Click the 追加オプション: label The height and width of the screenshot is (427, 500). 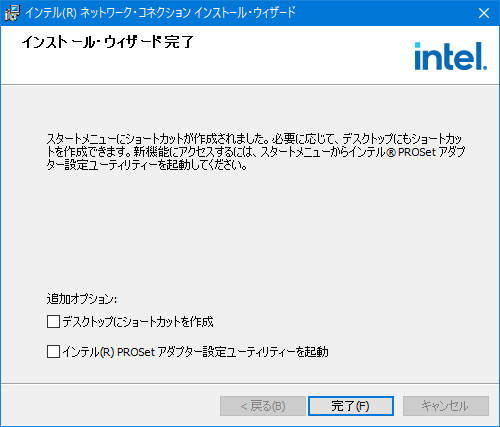coord(82,299)
